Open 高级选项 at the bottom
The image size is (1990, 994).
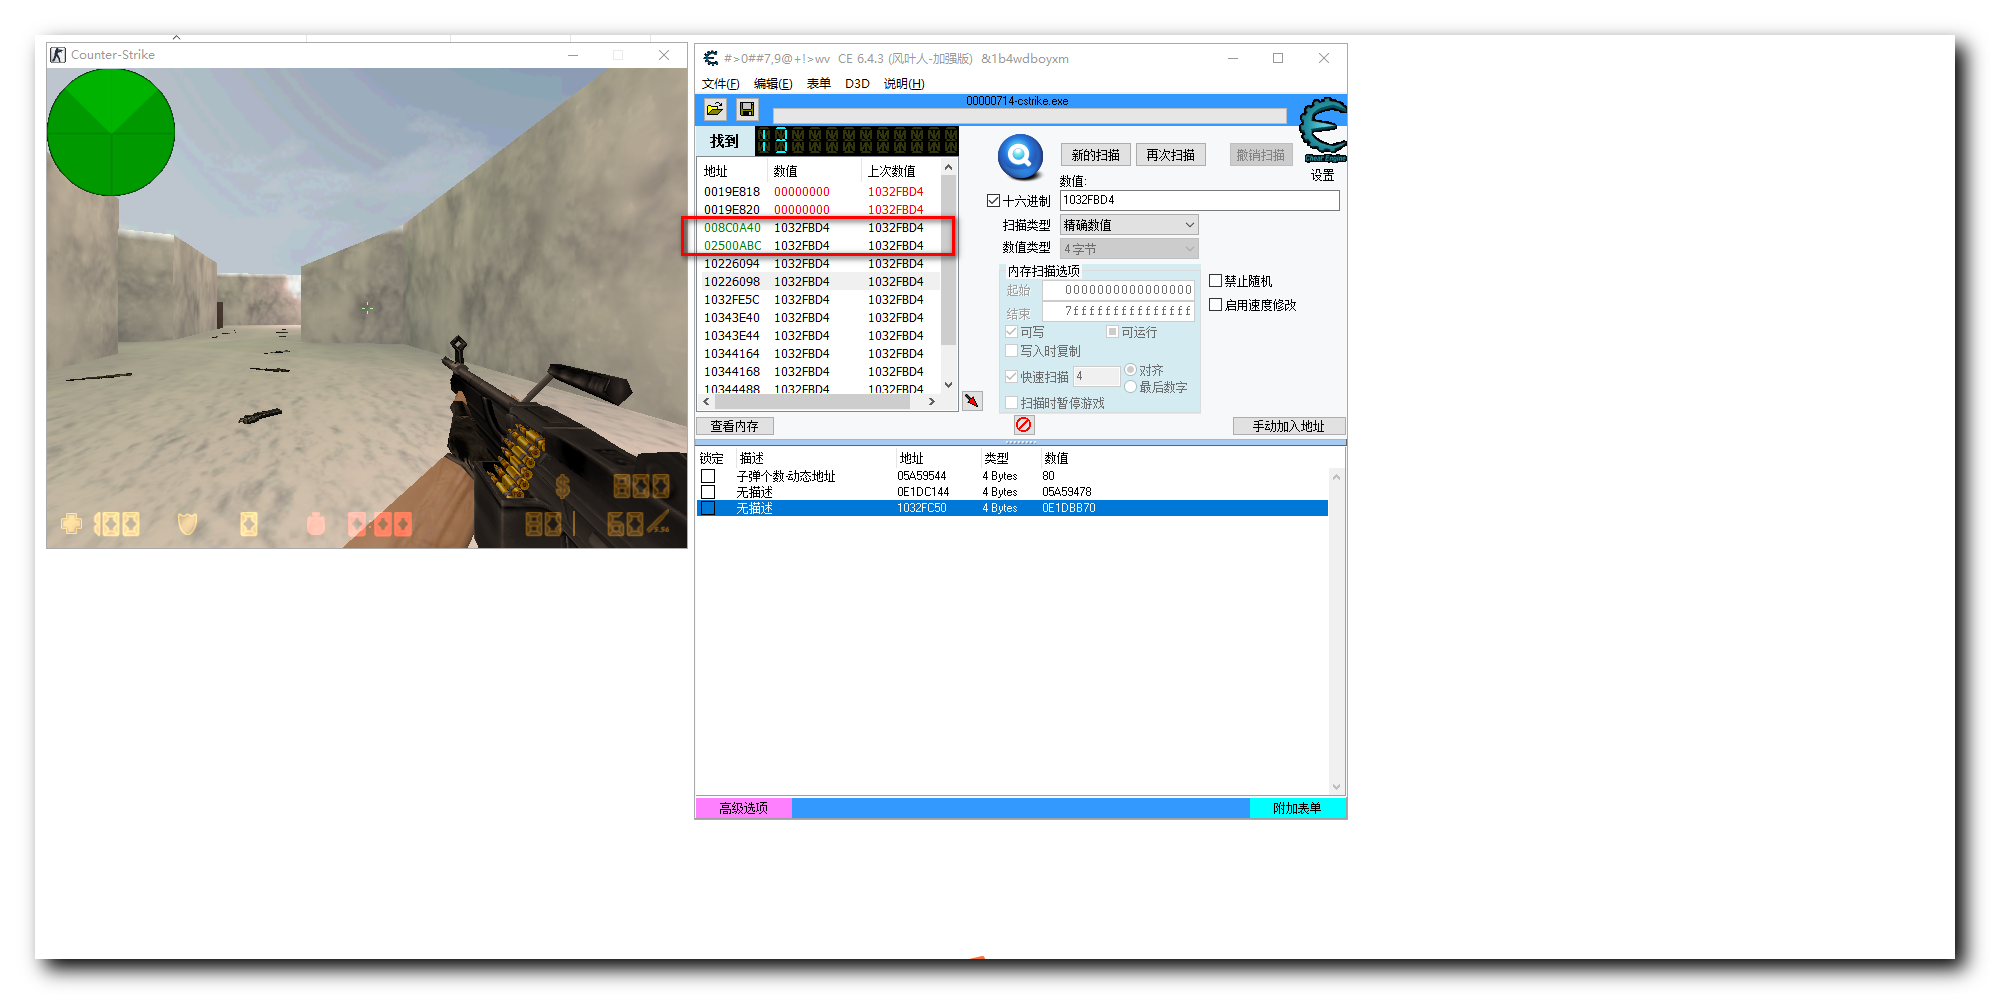click(743, 808)
